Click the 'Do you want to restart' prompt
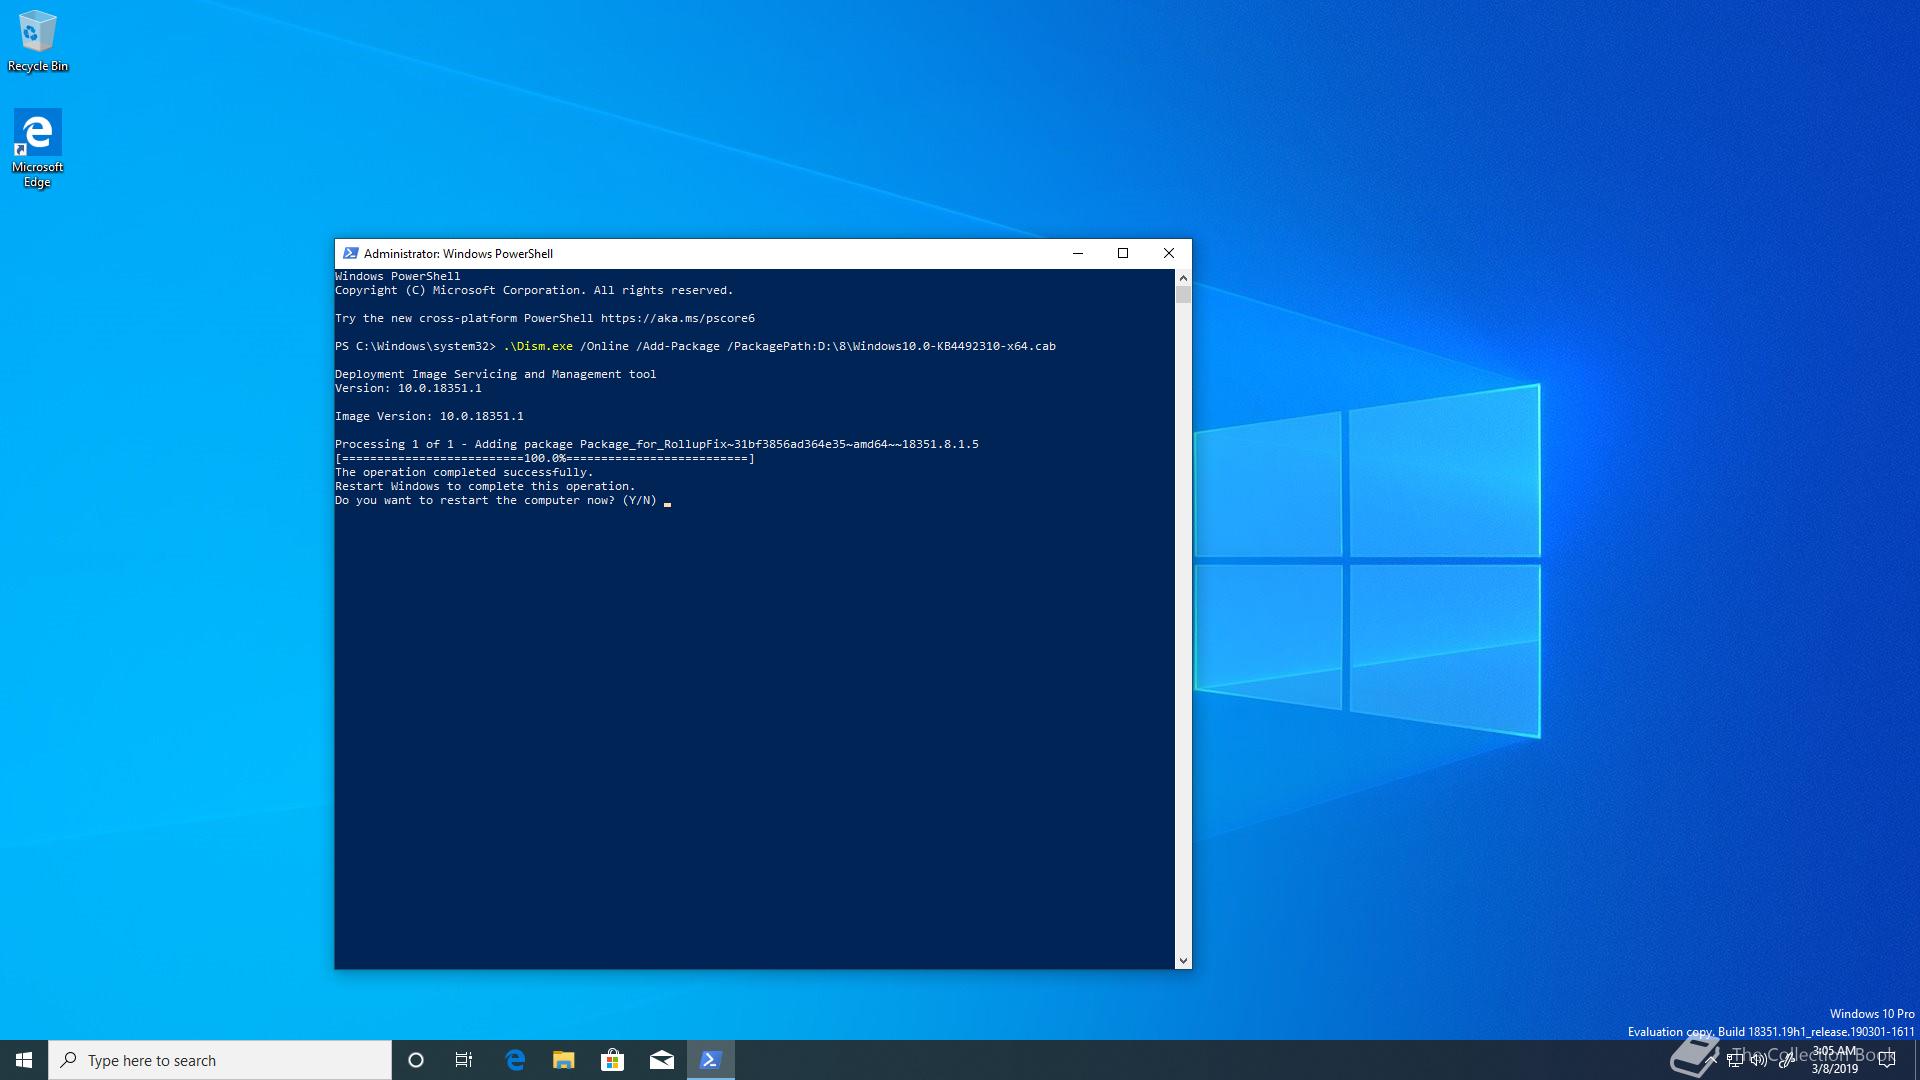1920x1080 pixels. pos(496,500)
